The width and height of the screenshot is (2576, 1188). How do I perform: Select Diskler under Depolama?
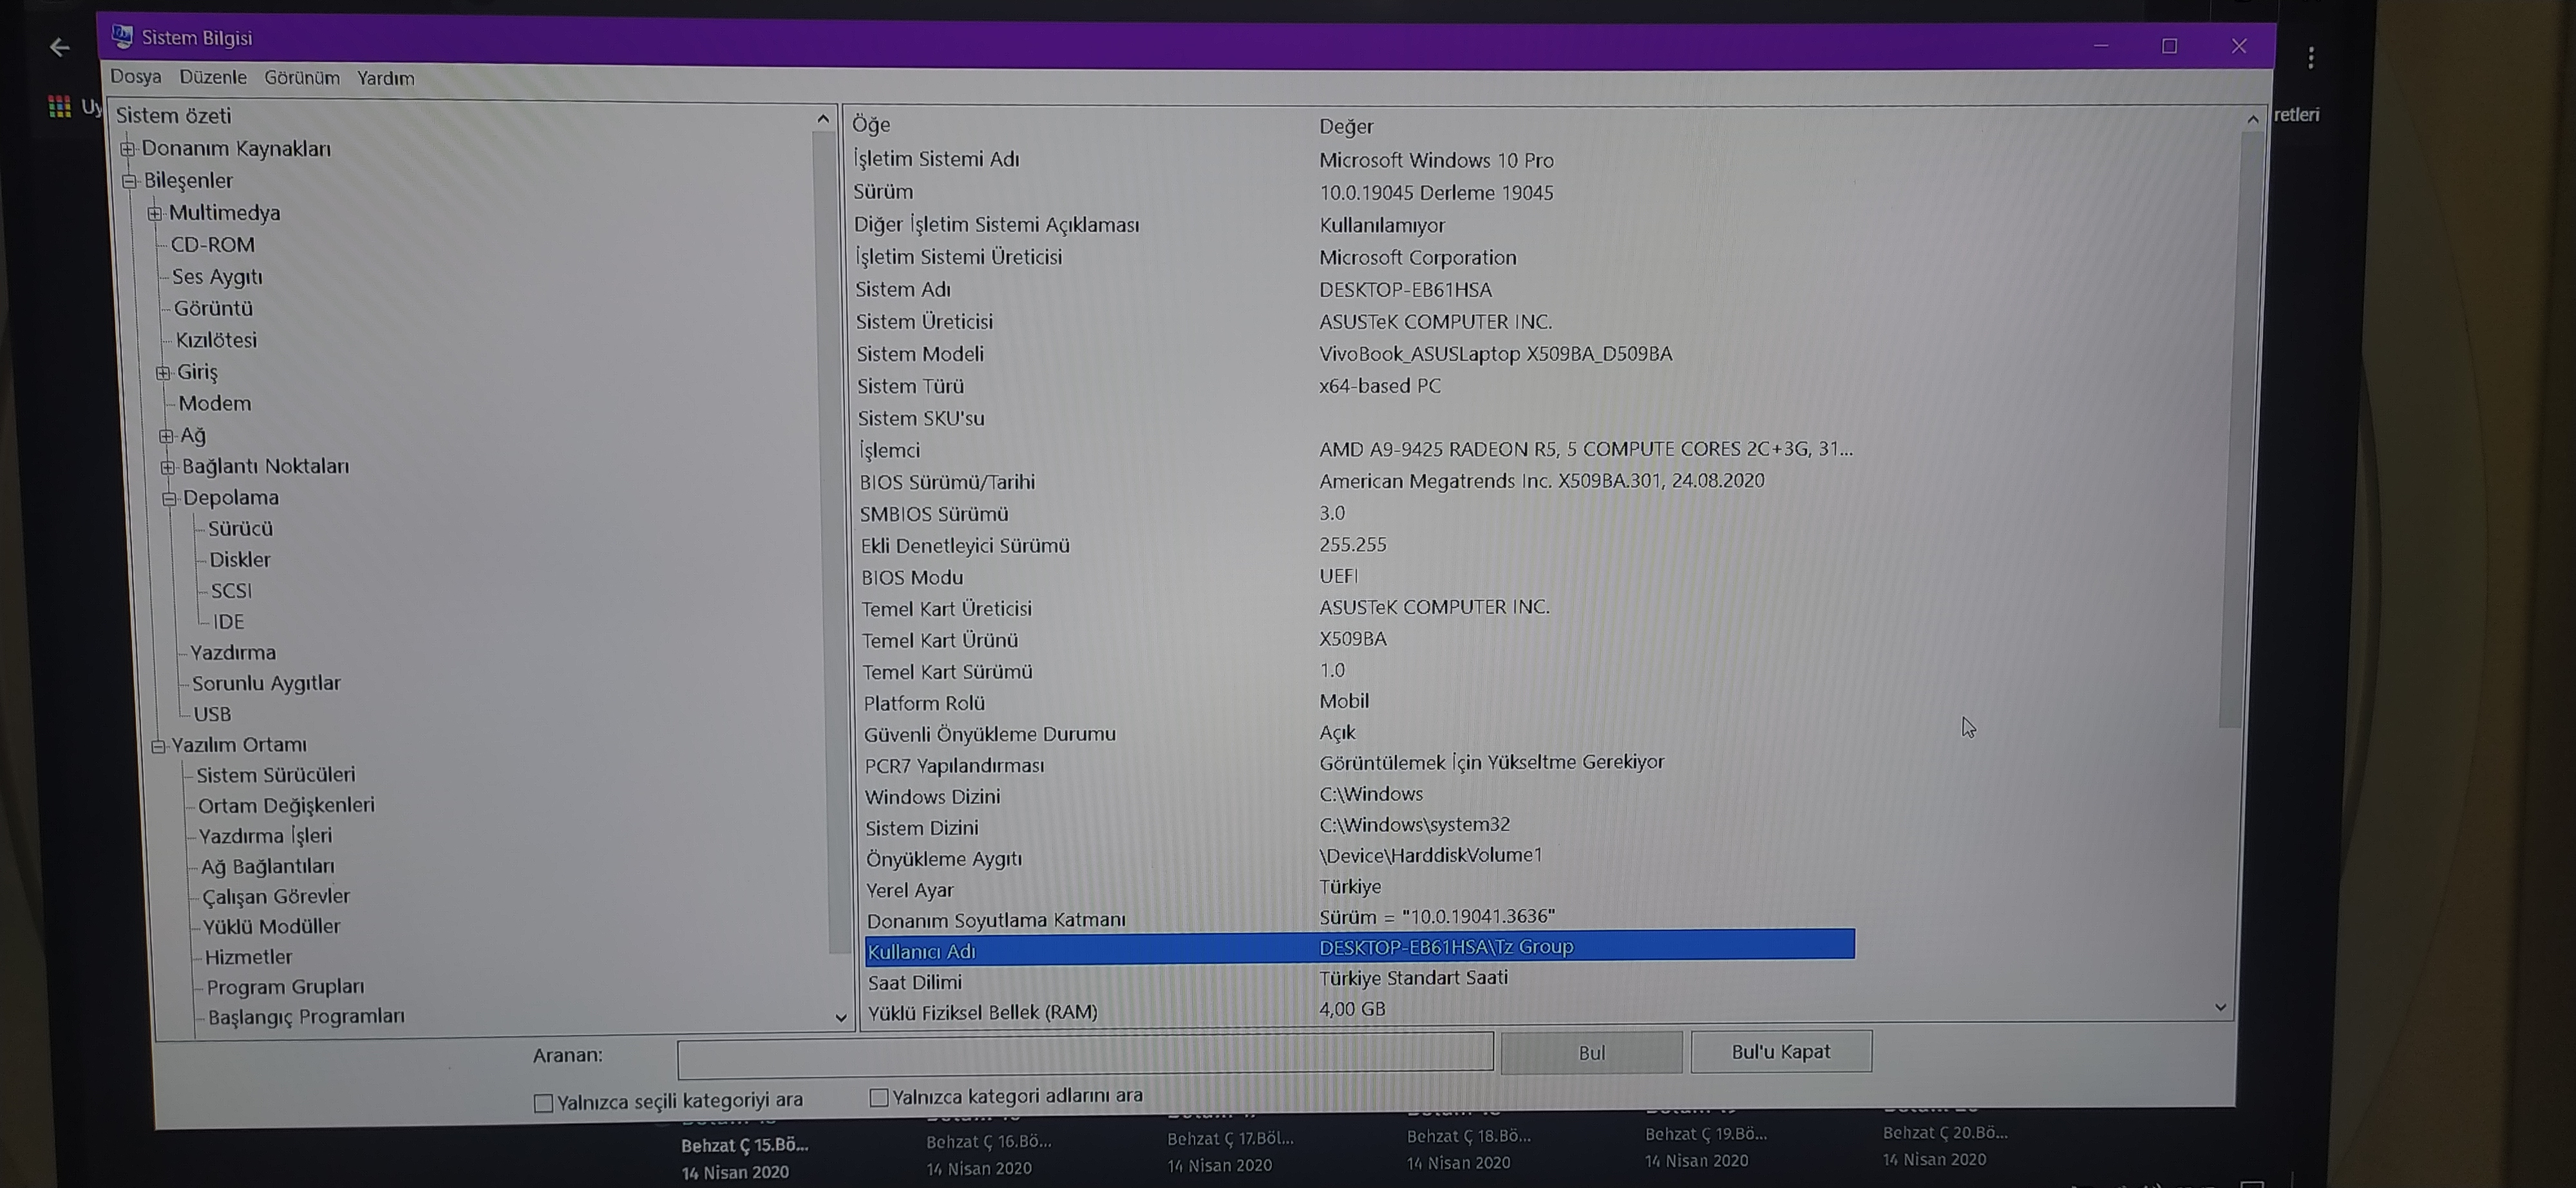pyautogui.click(x=240, y=560)
